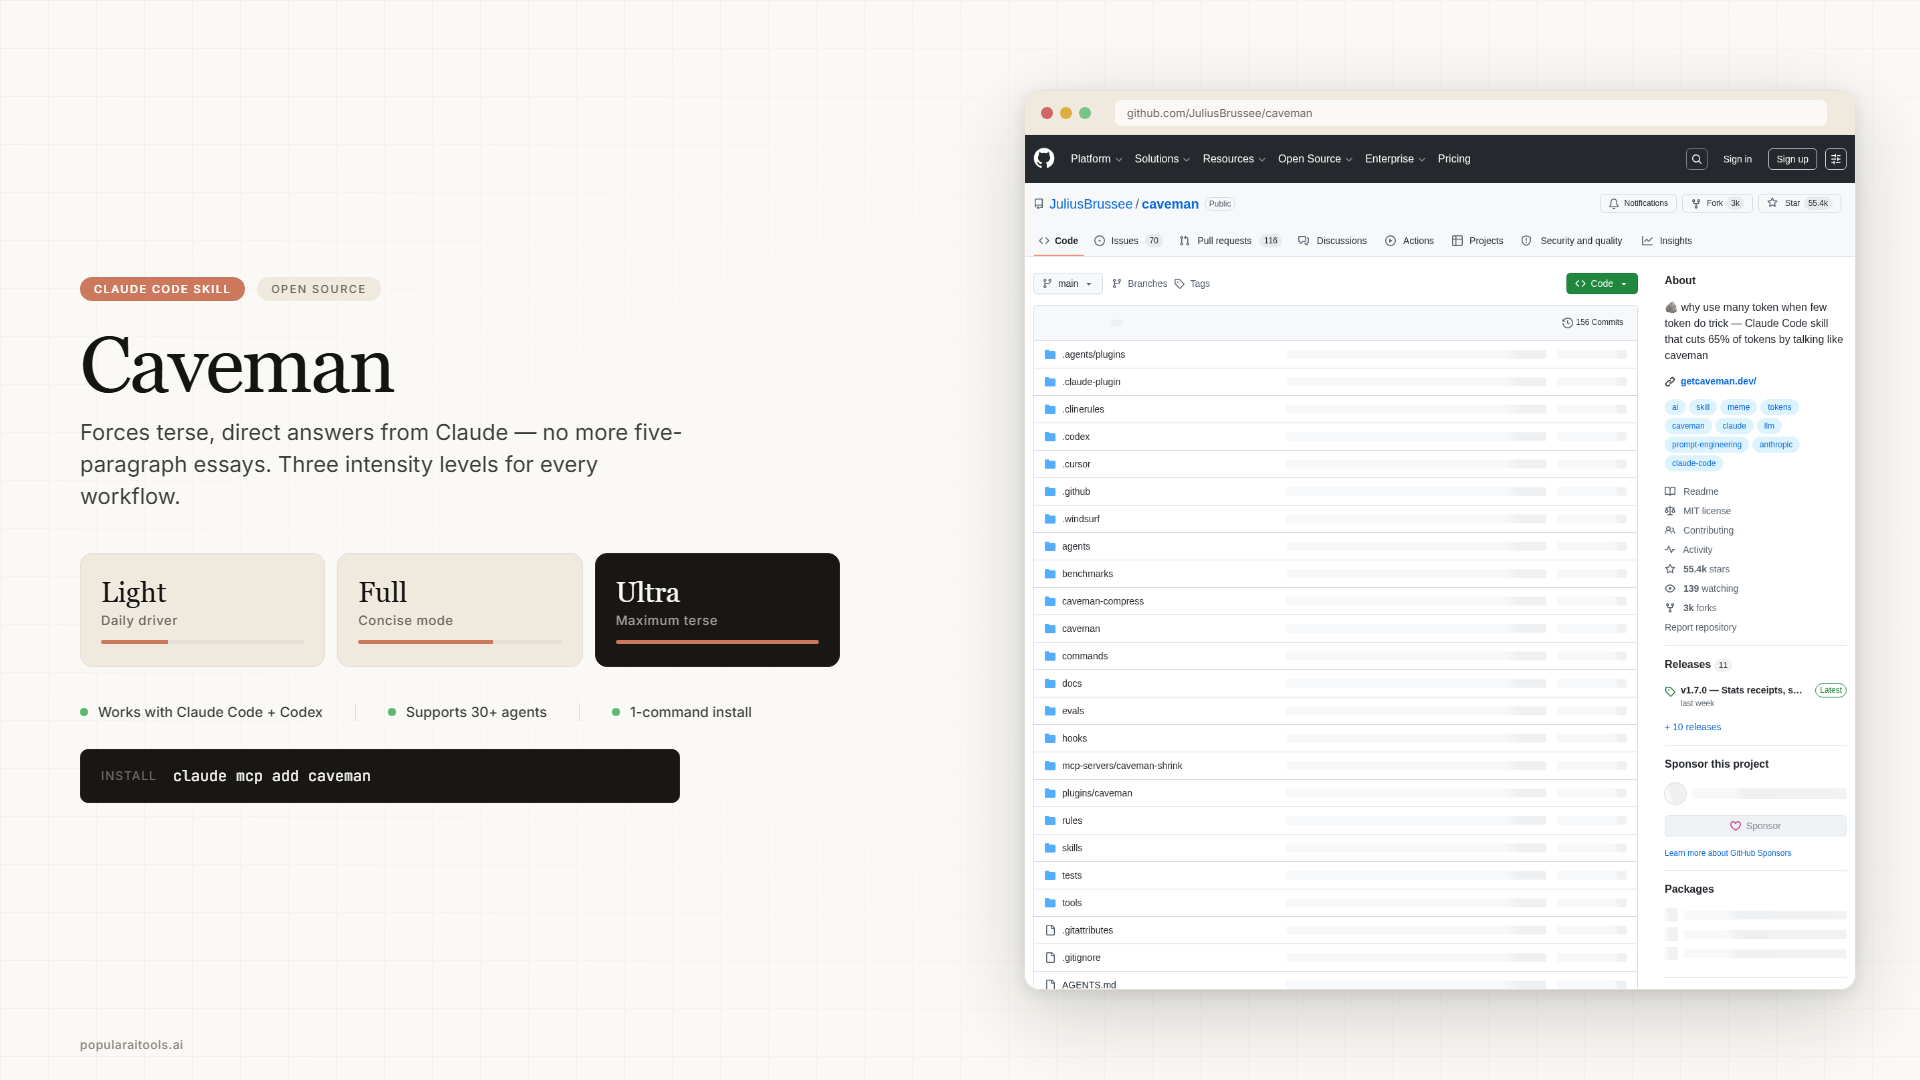Open the Actions tab
This screenshot has width=1920, height=1080.
[x=1409, y=241]
